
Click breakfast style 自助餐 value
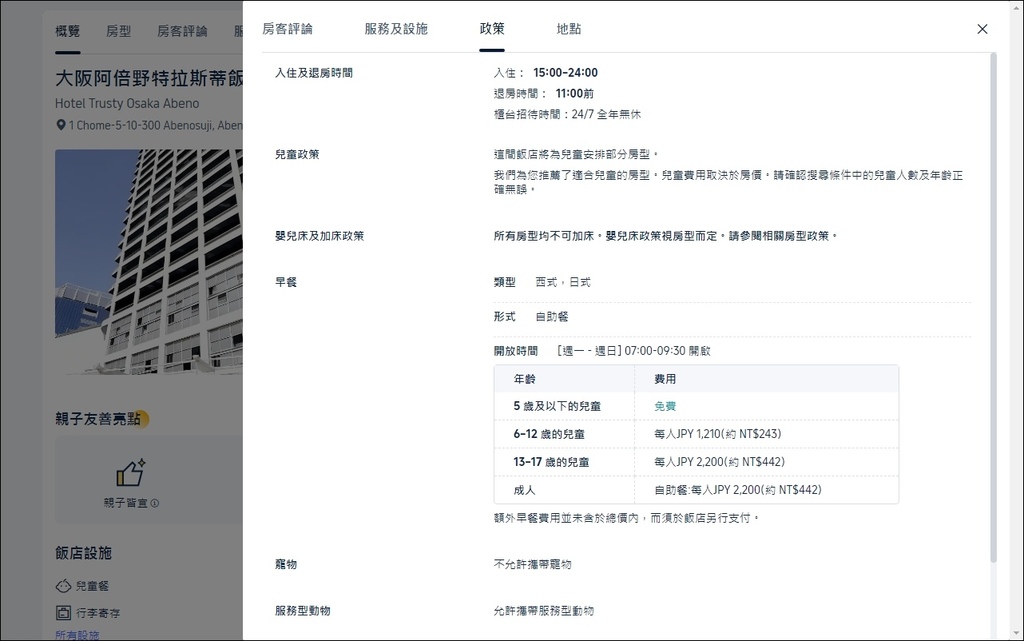pyautogui.click(x=552, y=317)
